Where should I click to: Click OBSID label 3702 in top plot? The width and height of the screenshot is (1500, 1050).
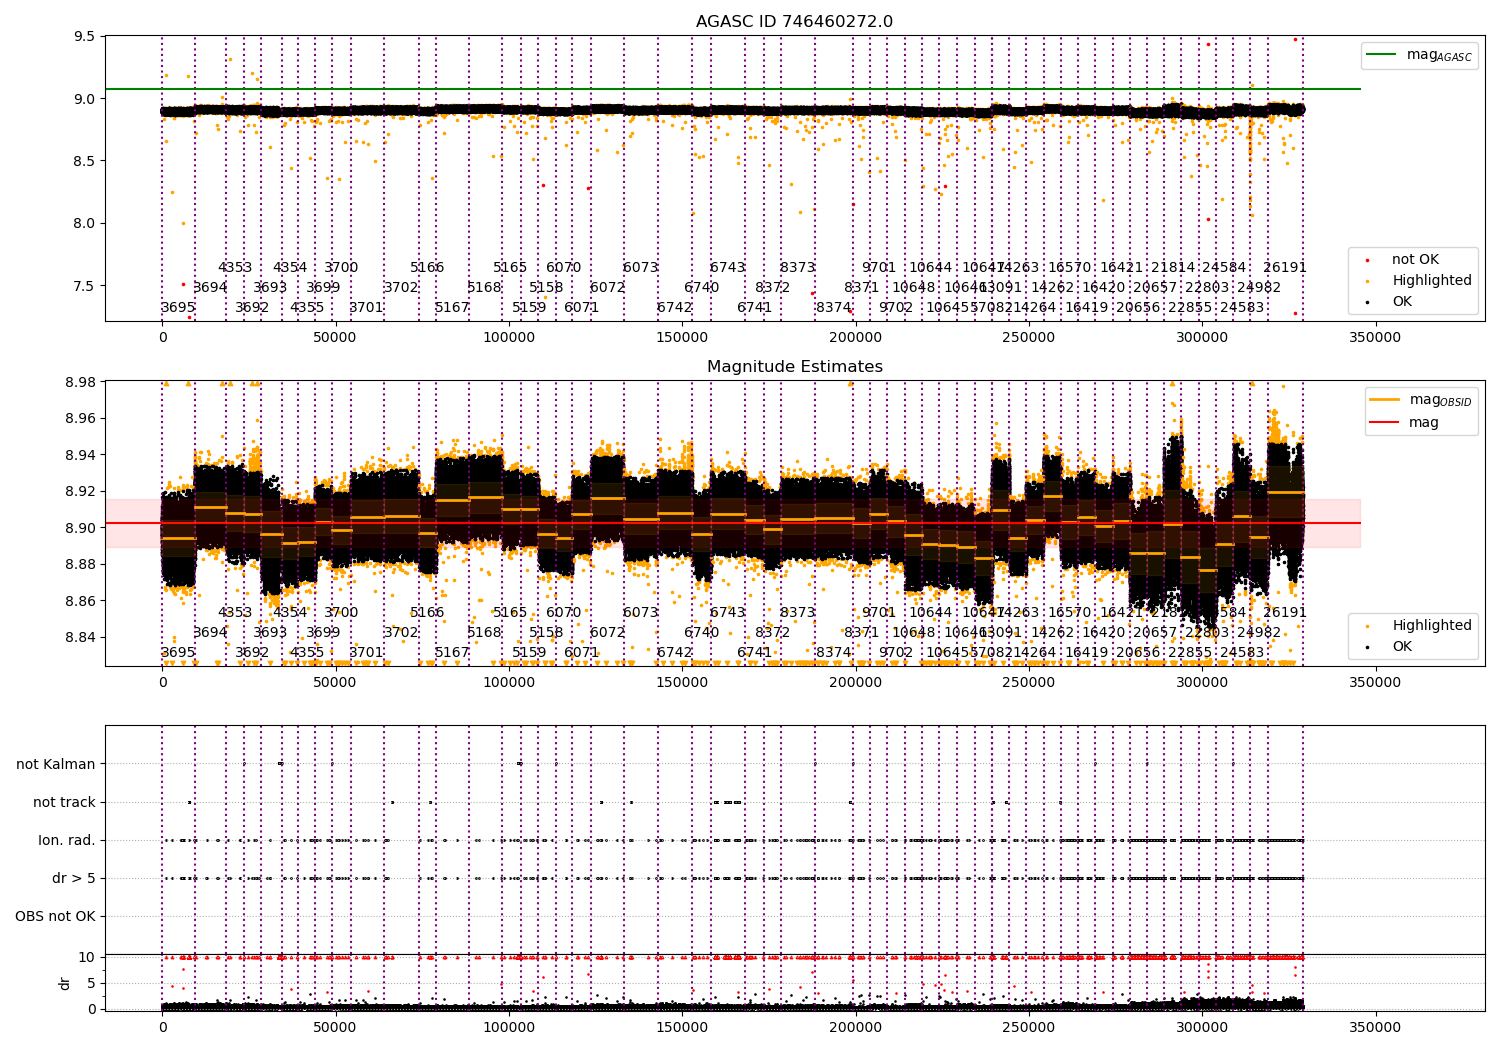coord(401,287)
